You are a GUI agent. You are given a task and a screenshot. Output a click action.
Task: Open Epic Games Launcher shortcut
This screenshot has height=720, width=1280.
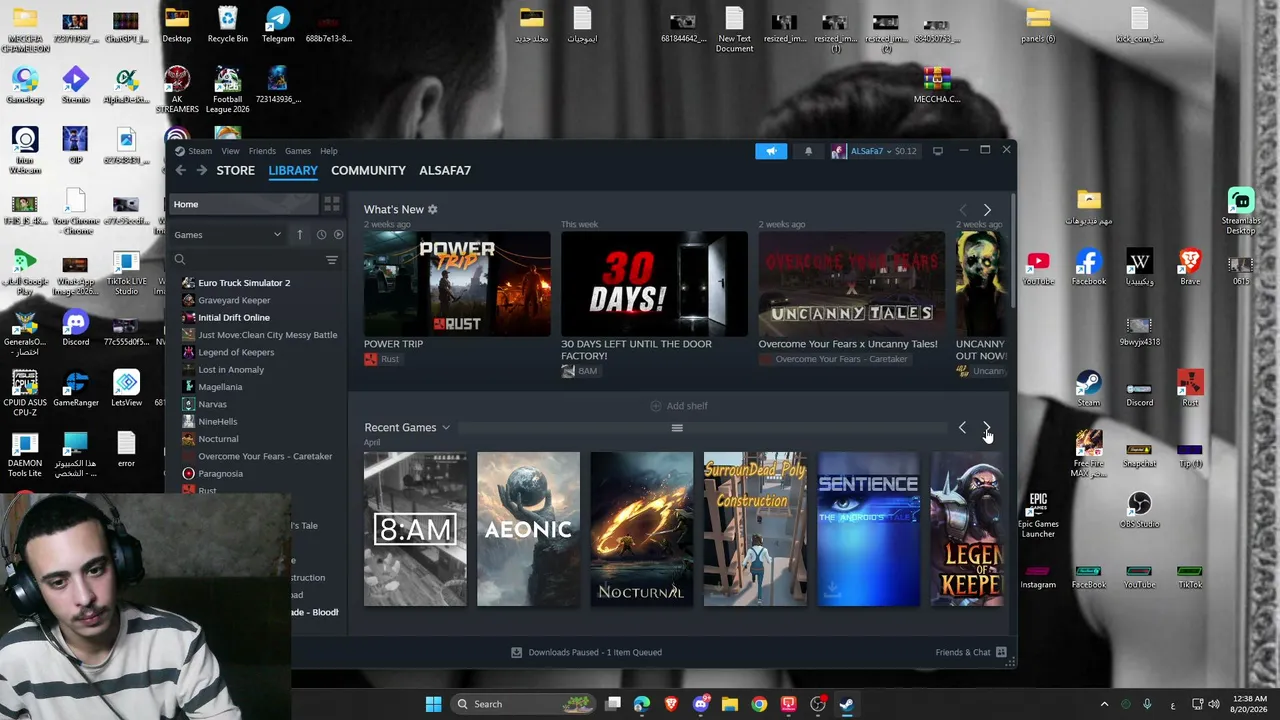coord(1038,514)
